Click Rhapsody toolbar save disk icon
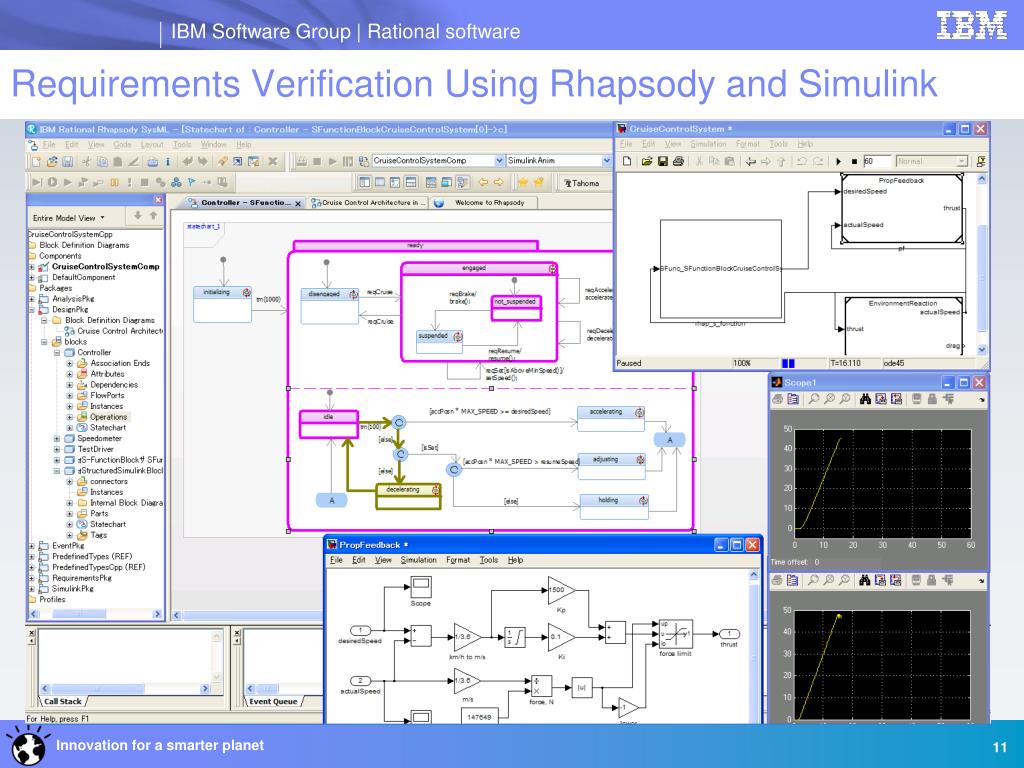Screen dimensions: 1024x768 (67, 161)
